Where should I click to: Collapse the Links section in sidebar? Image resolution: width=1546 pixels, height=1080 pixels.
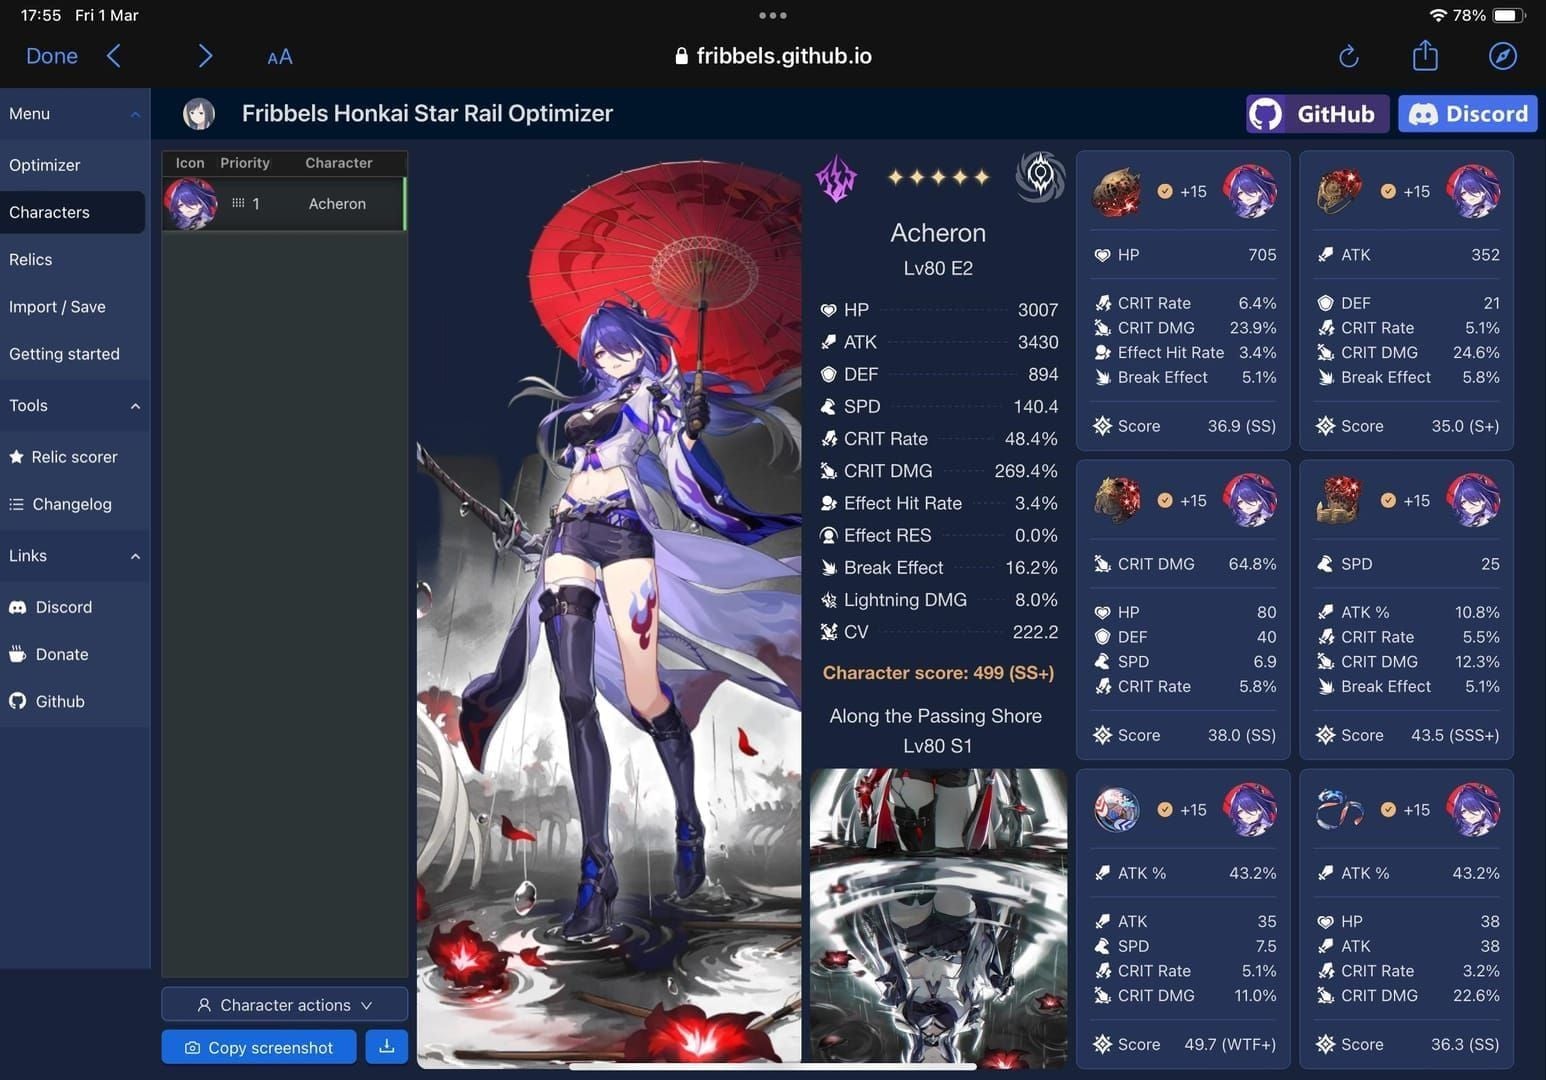point(135,556)
